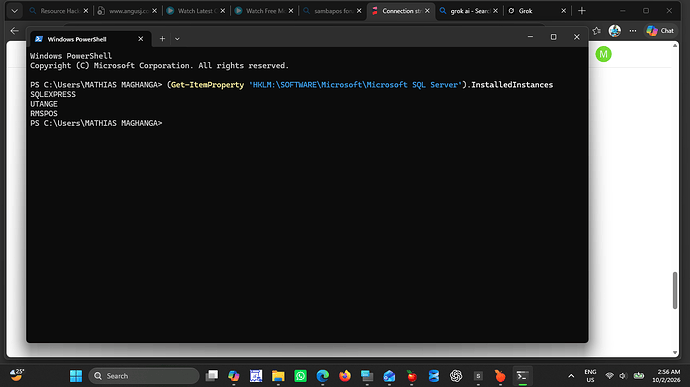
Task: Open the volume speaker icon
Action: [623, 376]
